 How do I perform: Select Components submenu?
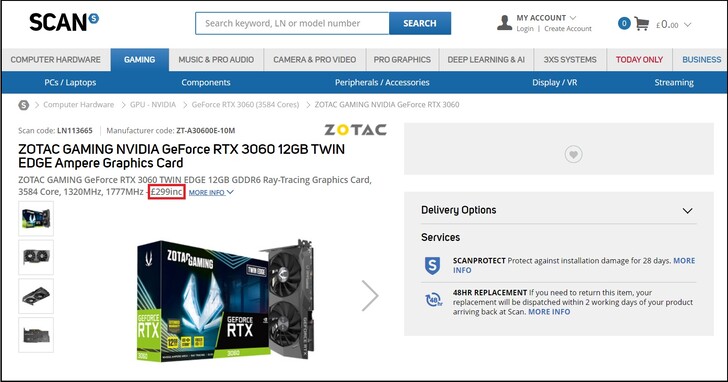[x=206, y=83]
